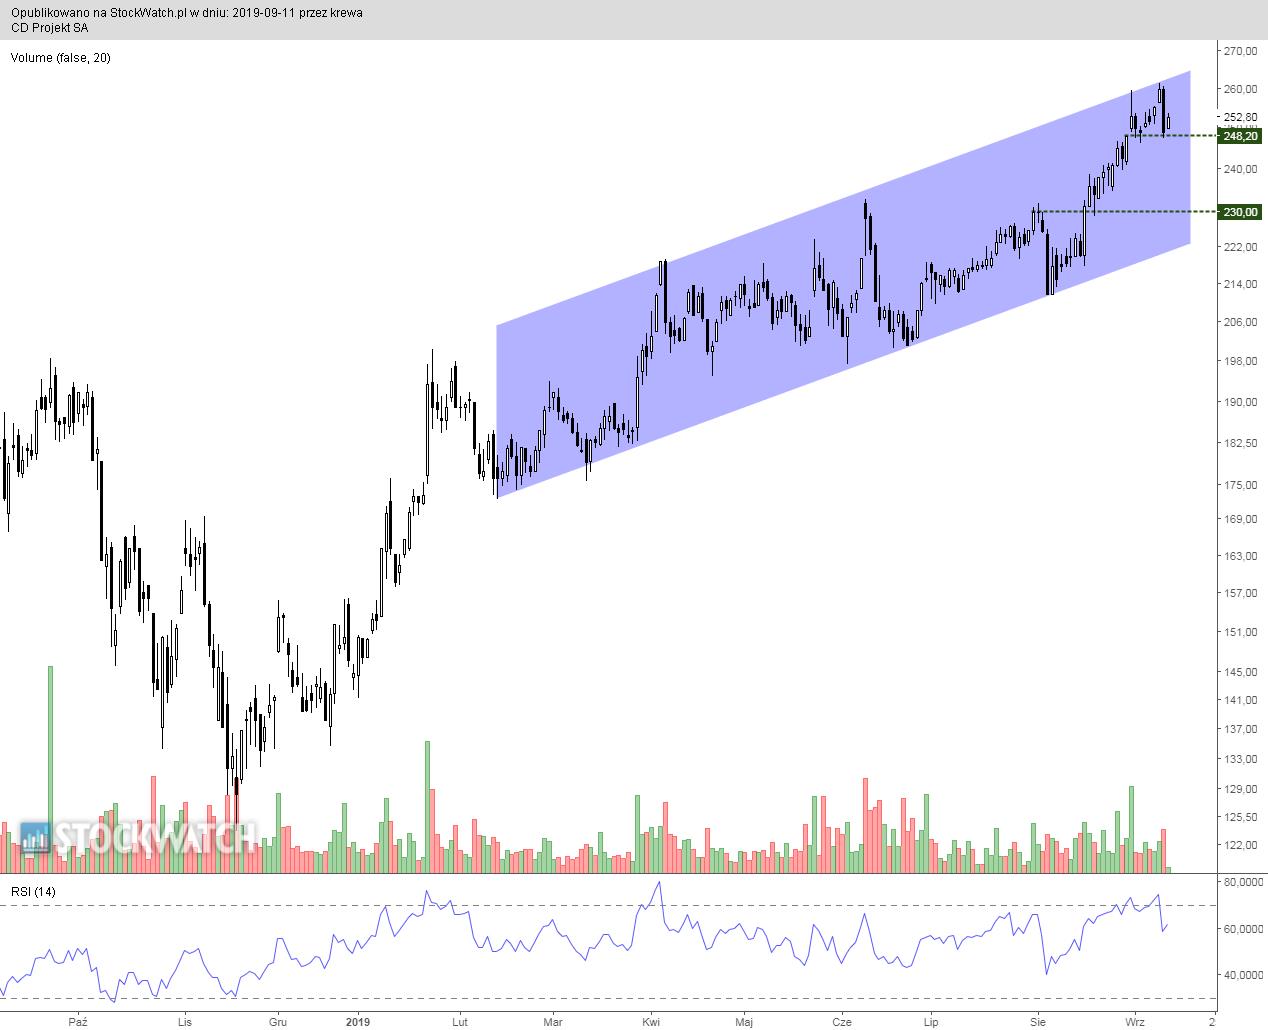Click the 2019 year label on time axis
The height and width of the screenshot is (1030, 1268).
tap(357, 1021)
